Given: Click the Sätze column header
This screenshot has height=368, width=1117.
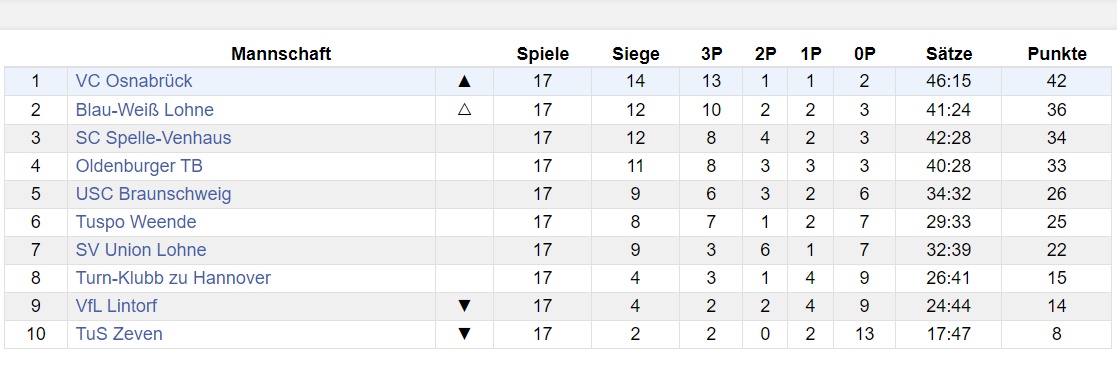Looking at the screenshot, I should [949, 54].
